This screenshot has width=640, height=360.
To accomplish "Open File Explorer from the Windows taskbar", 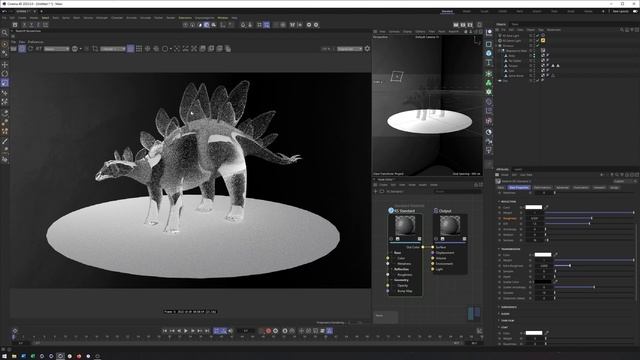I will point(14,356).
